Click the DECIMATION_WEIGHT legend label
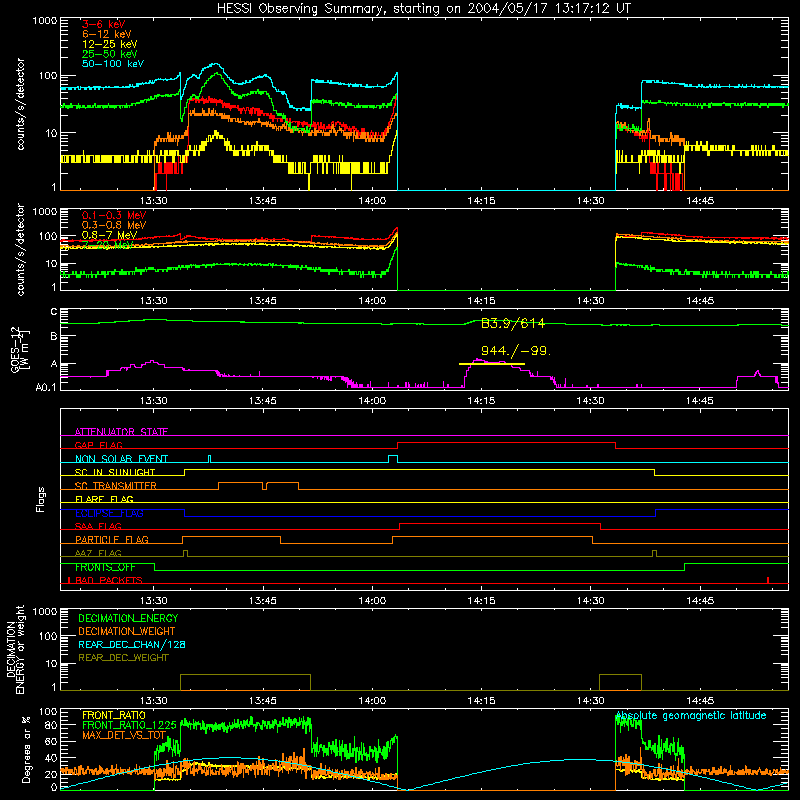 (x=127, y=631)
